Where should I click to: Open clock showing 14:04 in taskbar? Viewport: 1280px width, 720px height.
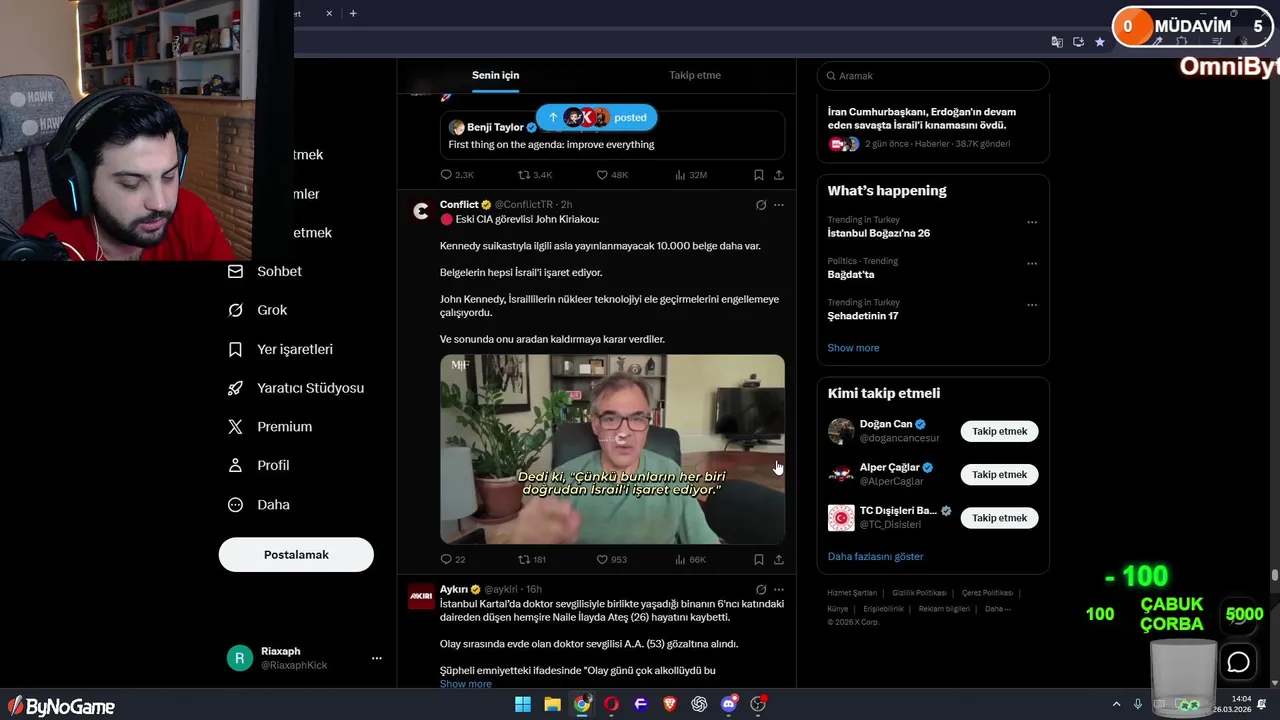pyautogui.click(x=1231, y=704)
